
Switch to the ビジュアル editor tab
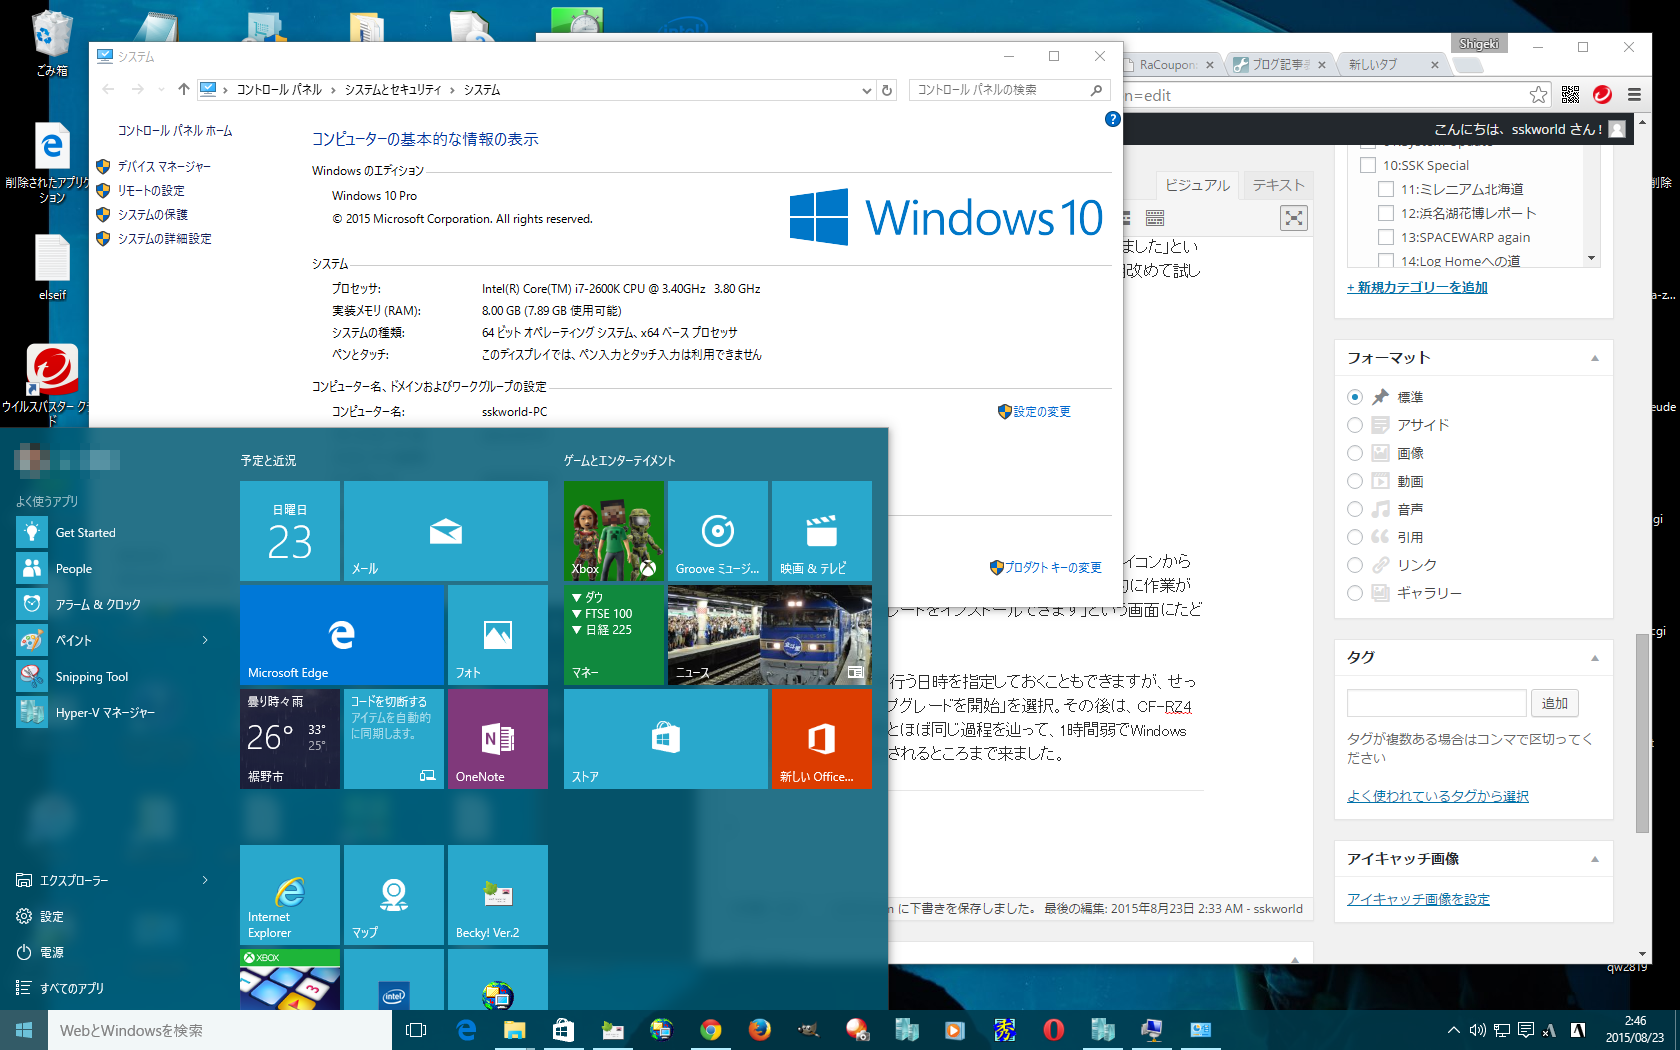click(1197, 185)
